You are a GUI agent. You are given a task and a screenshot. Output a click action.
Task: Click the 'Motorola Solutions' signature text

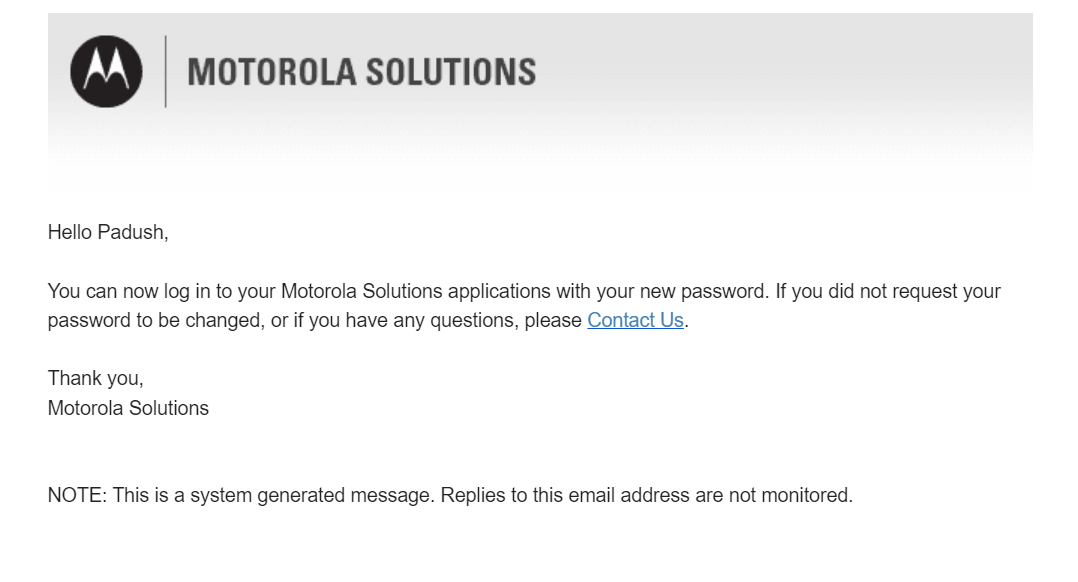point(128,408)
